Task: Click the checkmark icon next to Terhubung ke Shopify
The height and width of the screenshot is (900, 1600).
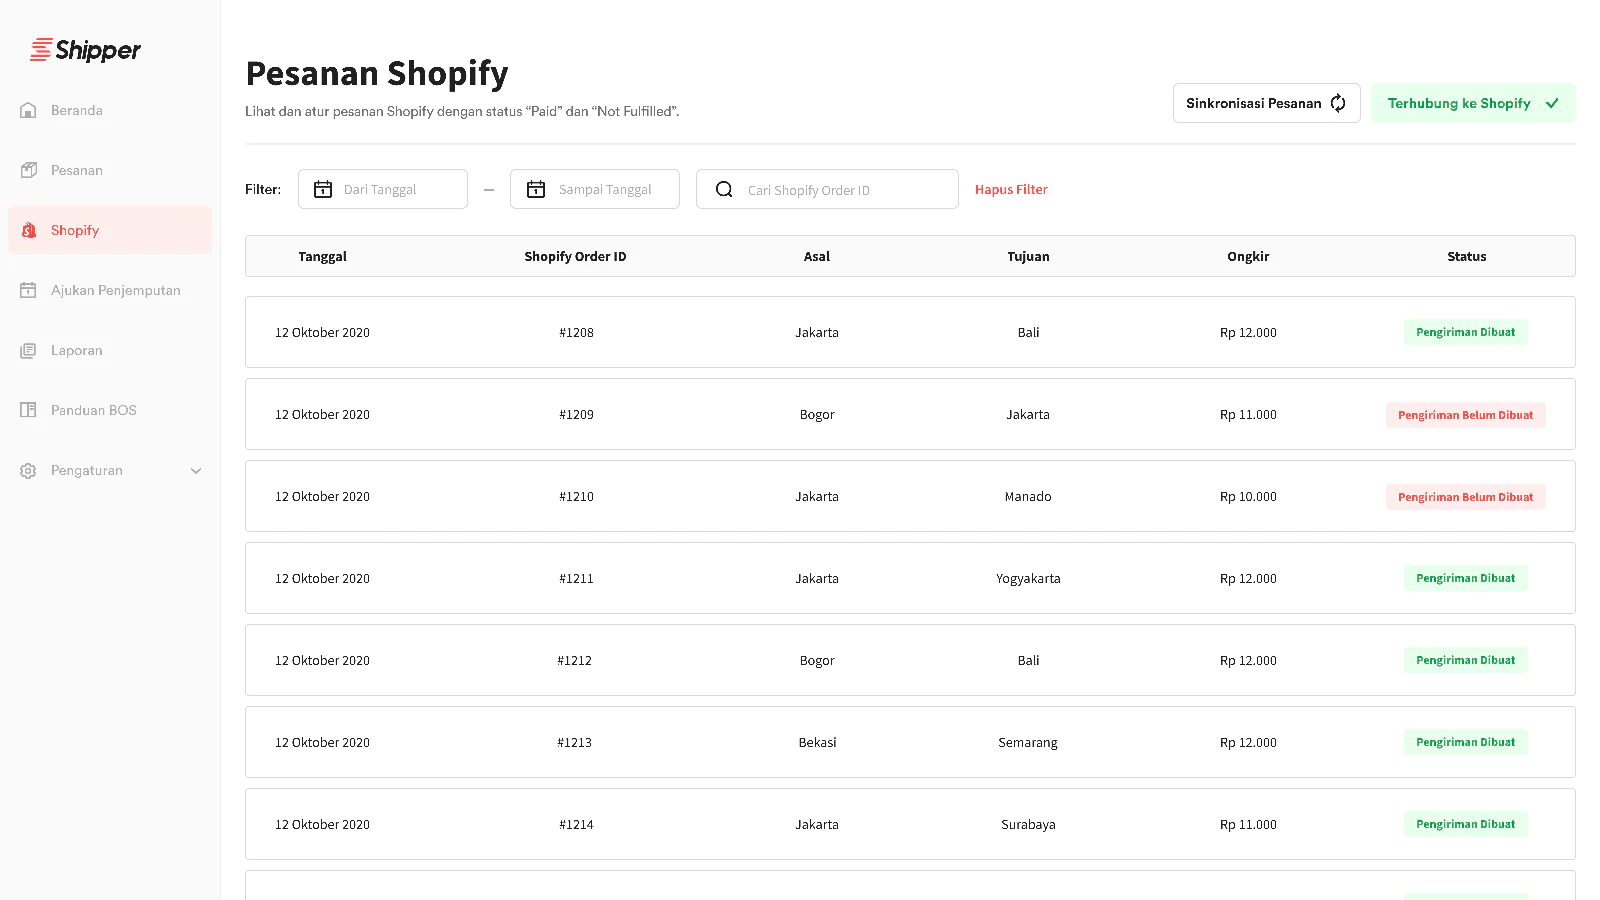Action: (1552, 103)
